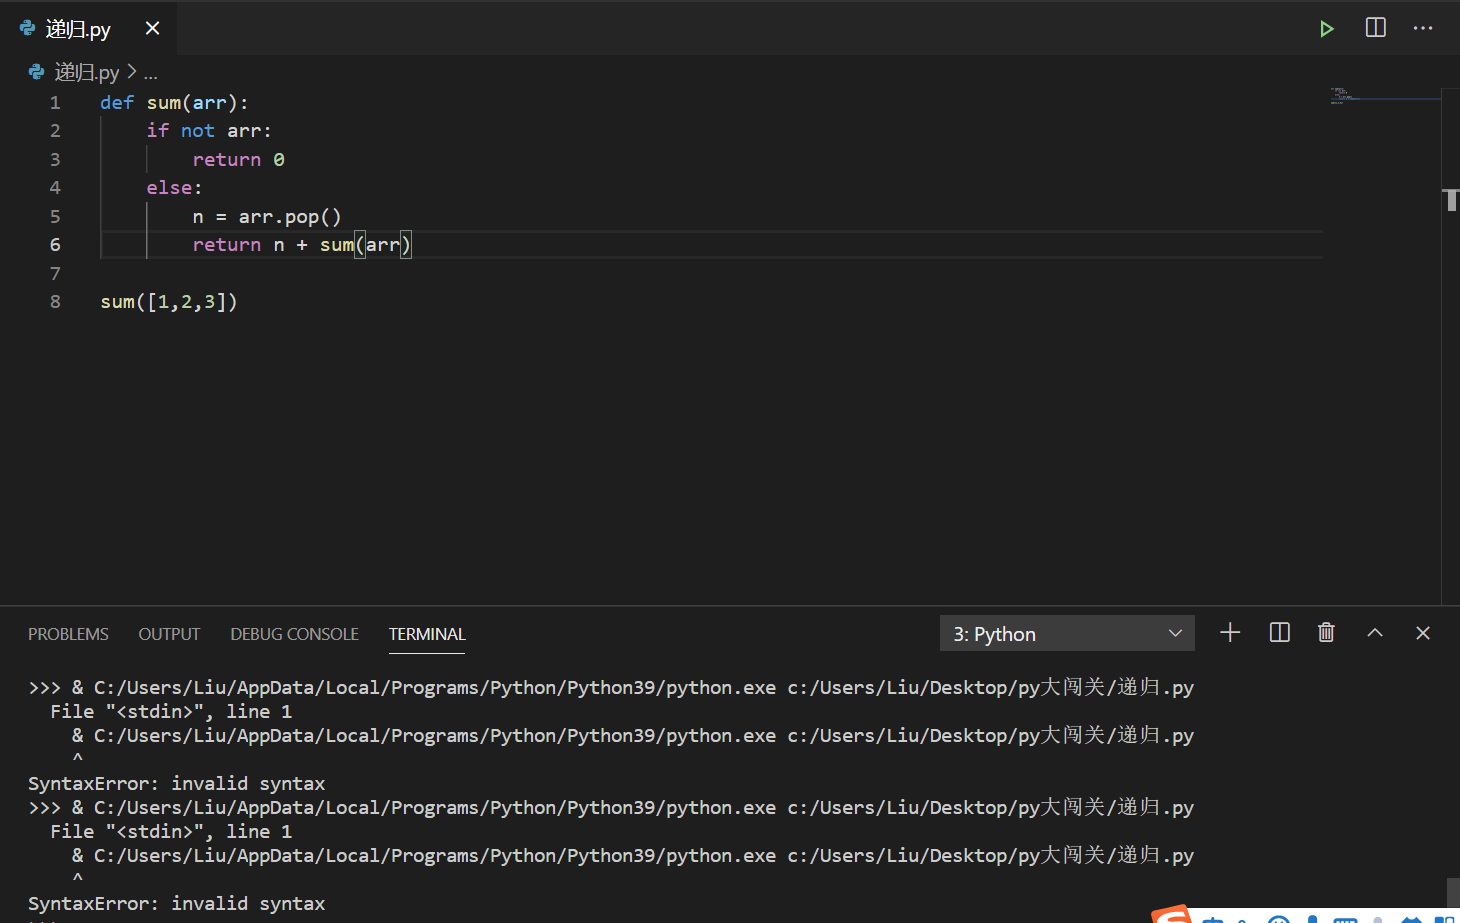
Task: Kill the terminal with the trash icon
Action: pyautogui.click(x=1326, y=632)
